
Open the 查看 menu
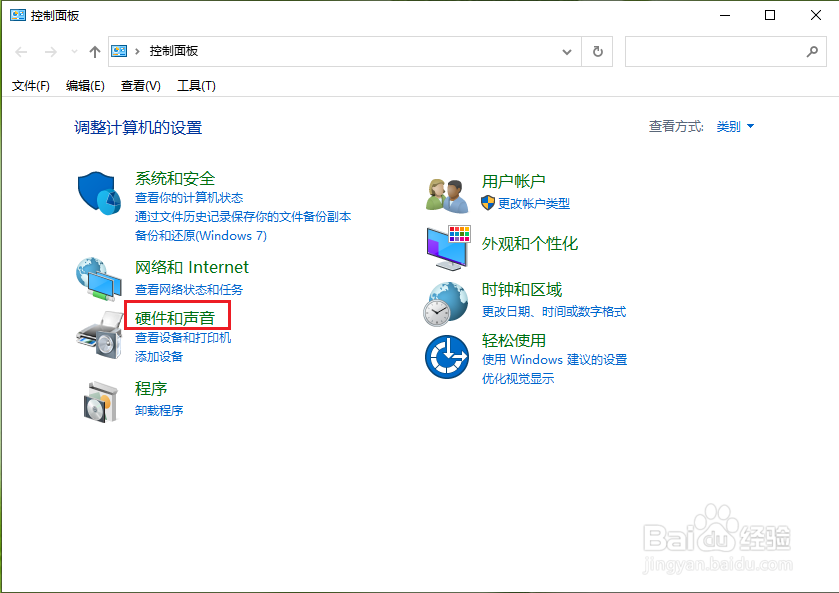pyautogui.click(x=141, y=86)
